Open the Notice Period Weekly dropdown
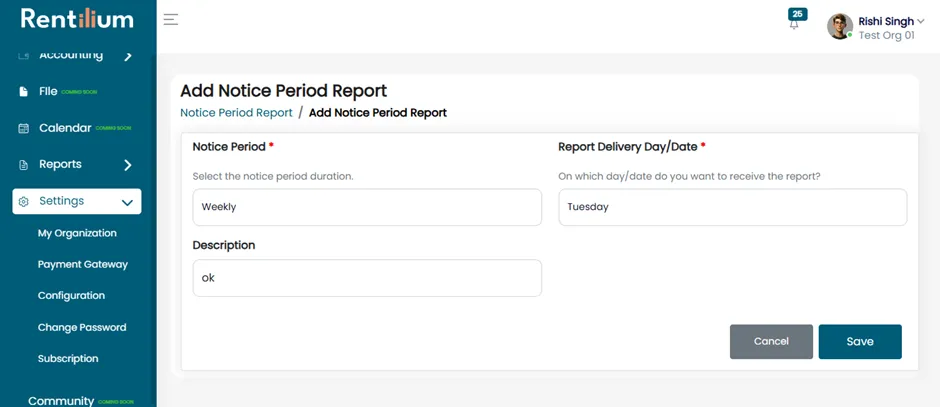Screen dimensions: 940x407 [367, 207]
